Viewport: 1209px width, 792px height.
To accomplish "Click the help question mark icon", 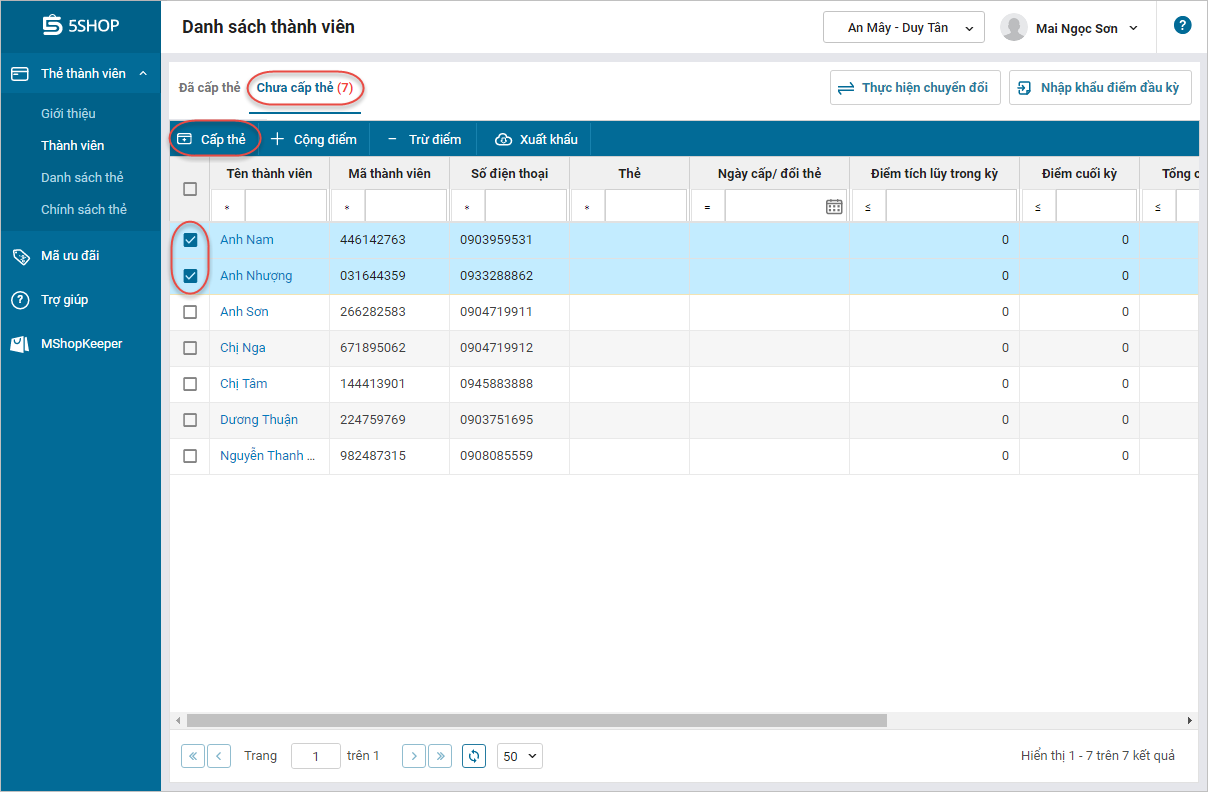I will coord(1182,26).
